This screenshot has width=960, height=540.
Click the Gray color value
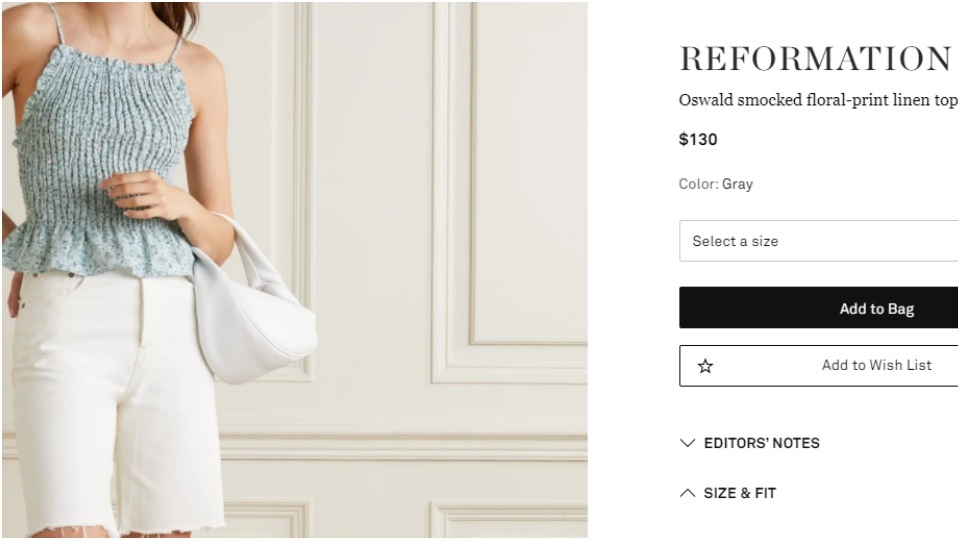coord(737,184)
